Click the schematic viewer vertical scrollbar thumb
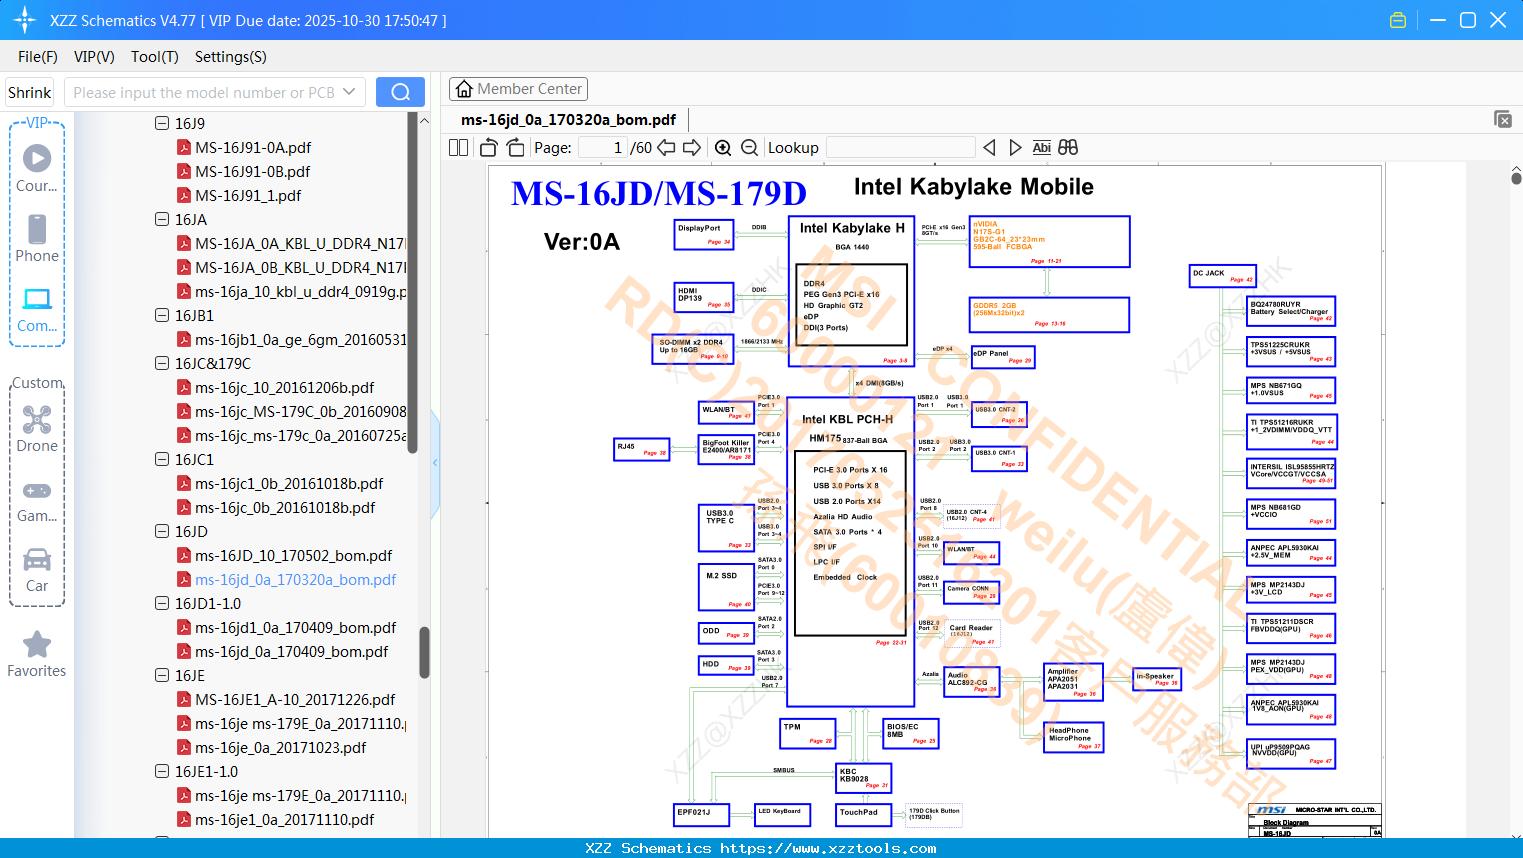 tap(1516, 178)
